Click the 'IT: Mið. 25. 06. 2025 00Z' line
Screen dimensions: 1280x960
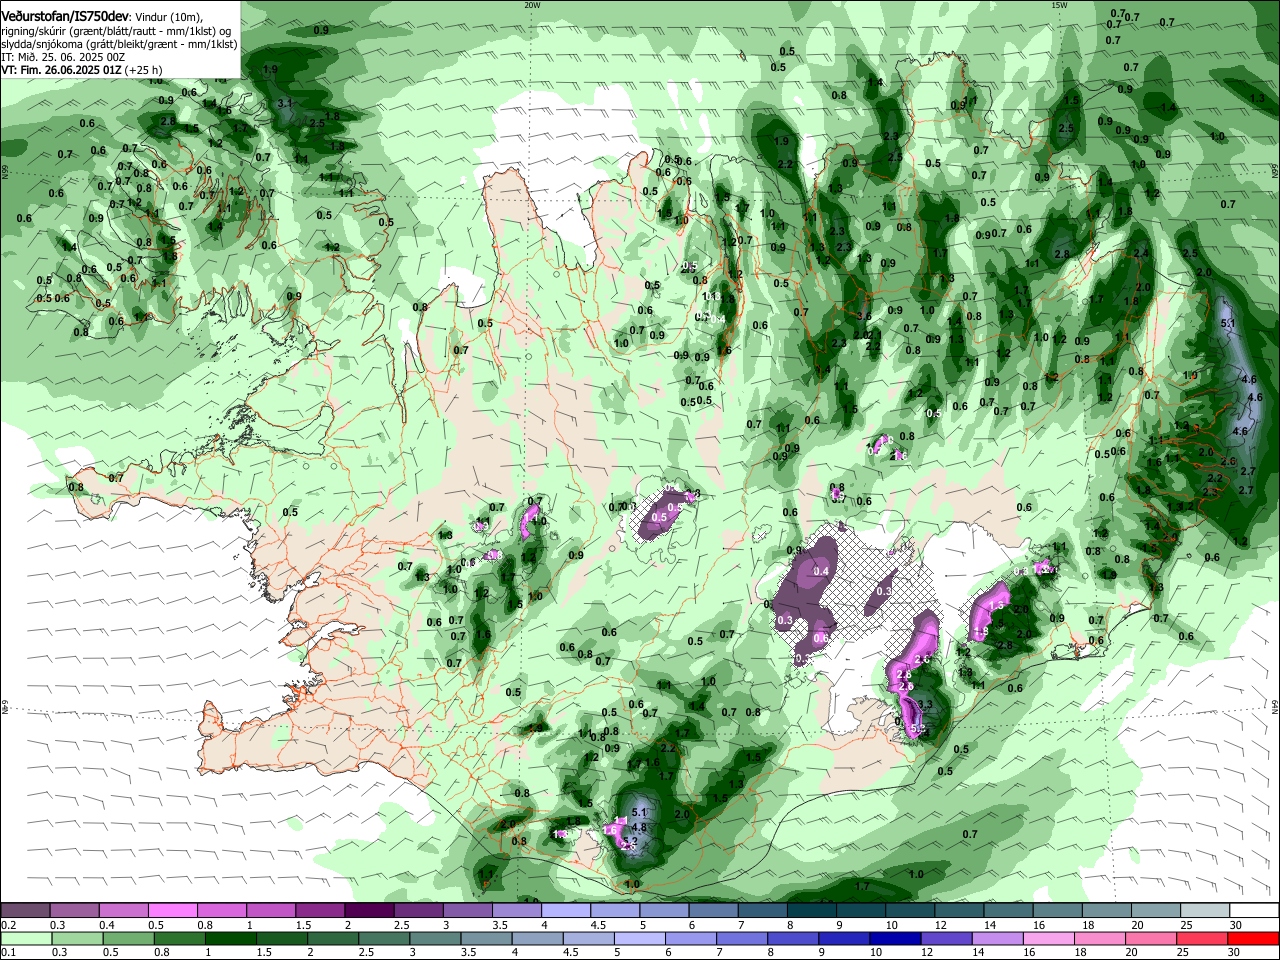point(62,57)
